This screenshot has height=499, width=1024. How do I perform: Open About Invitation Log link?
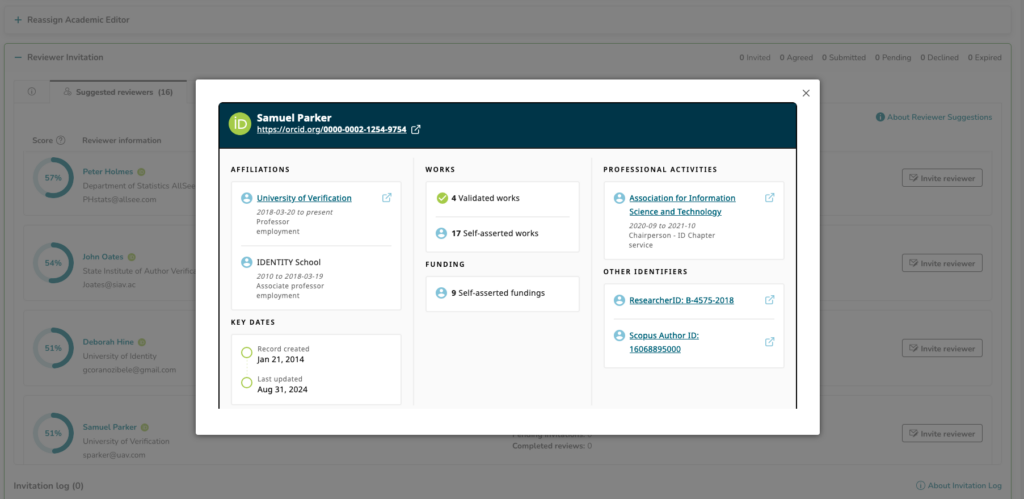coord(965,486)
